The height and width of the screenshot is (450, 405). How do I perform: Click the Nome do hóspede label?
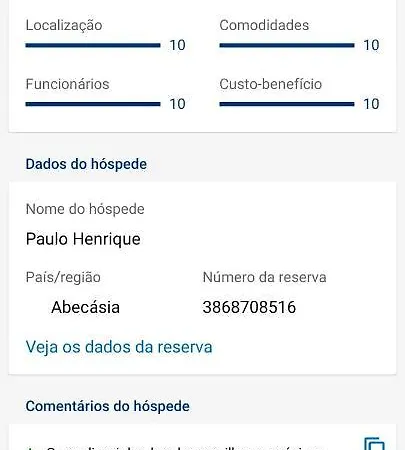[85, 209]
